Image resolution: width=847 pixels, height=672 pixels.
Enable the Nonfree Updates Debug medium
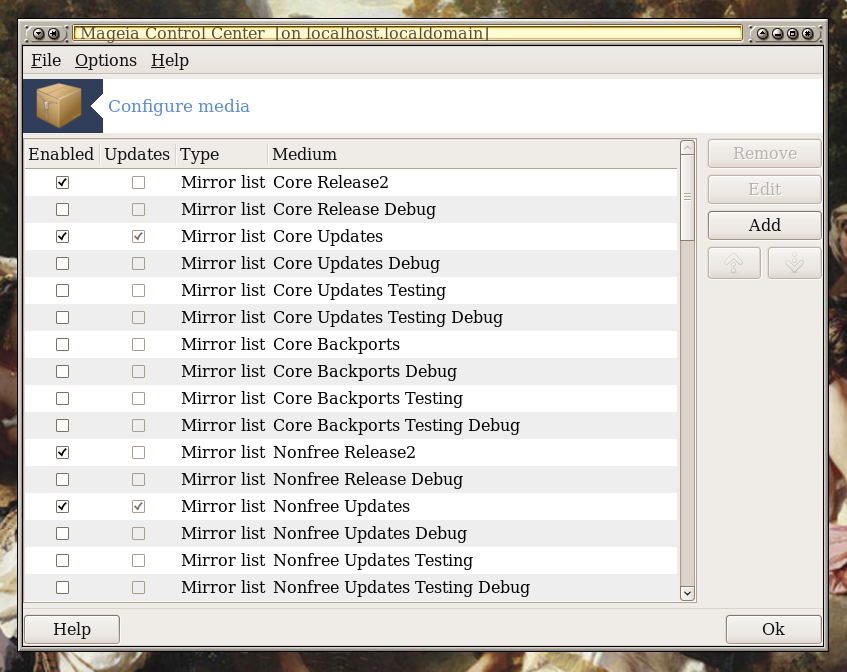click(x=63, y=534)
